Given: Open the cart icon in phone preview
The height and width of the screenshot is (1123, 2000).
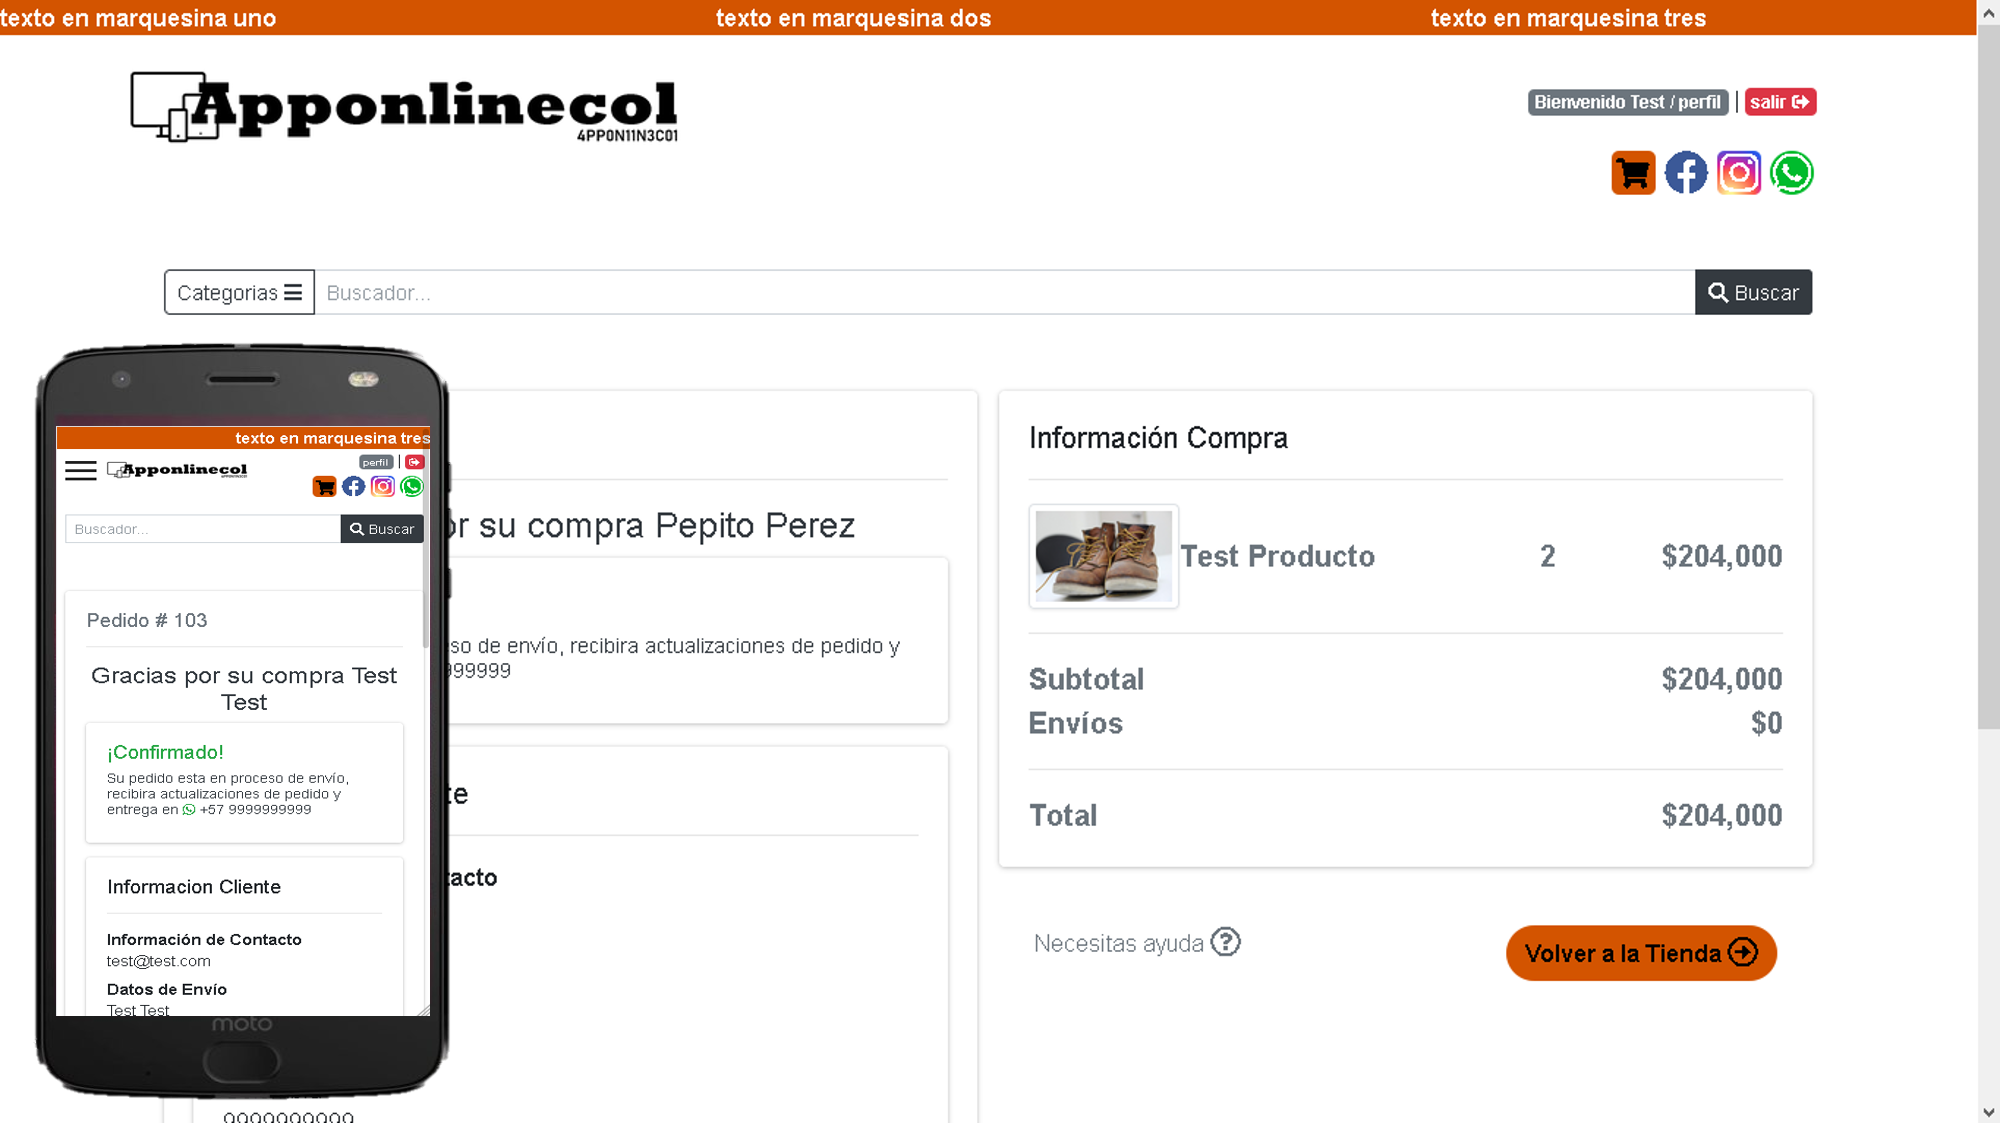Looking at the screenshot, I should click(x=324, y=487).
